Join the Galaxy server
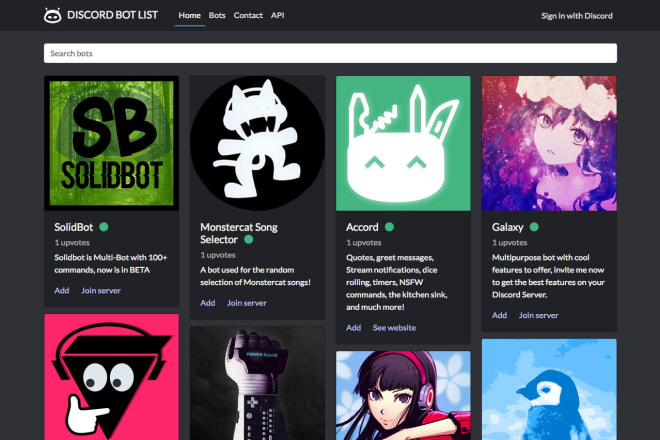 point(538,315)
